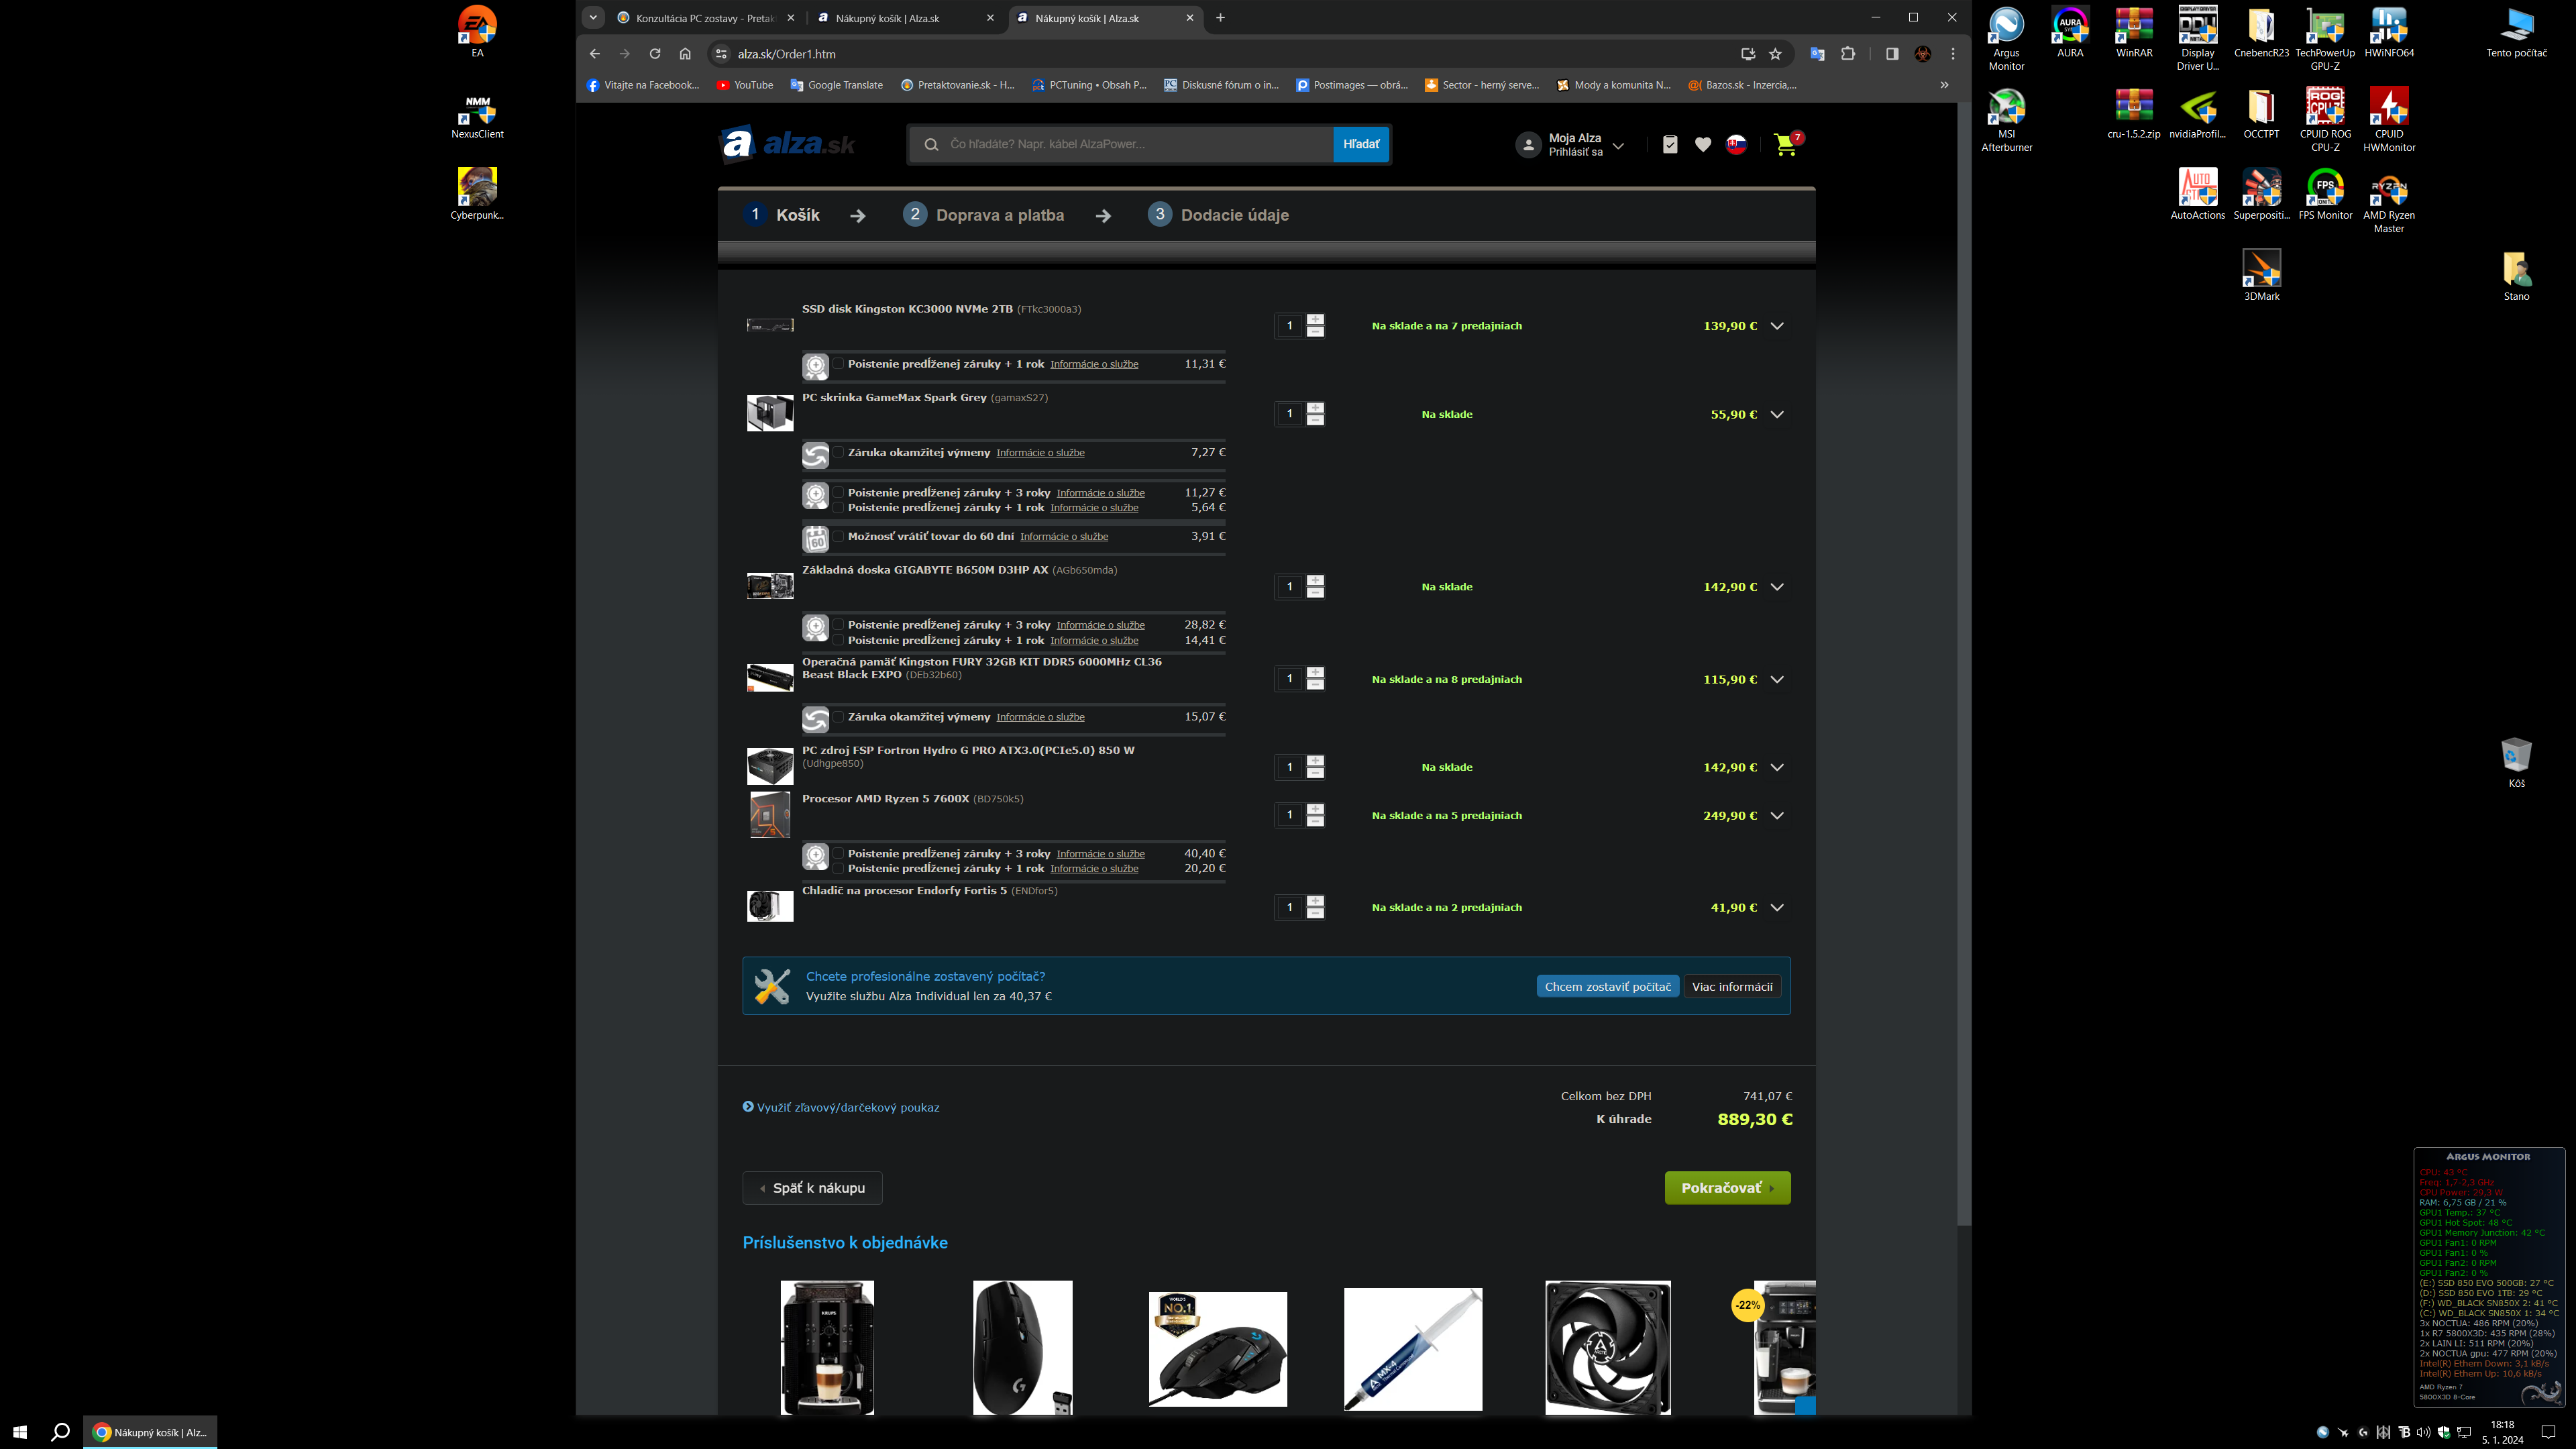This screenshot has height=1449, width=2576.
Task: Click Využiť zľavový/darčekový poukaz link
Action: coord(847,1108)
